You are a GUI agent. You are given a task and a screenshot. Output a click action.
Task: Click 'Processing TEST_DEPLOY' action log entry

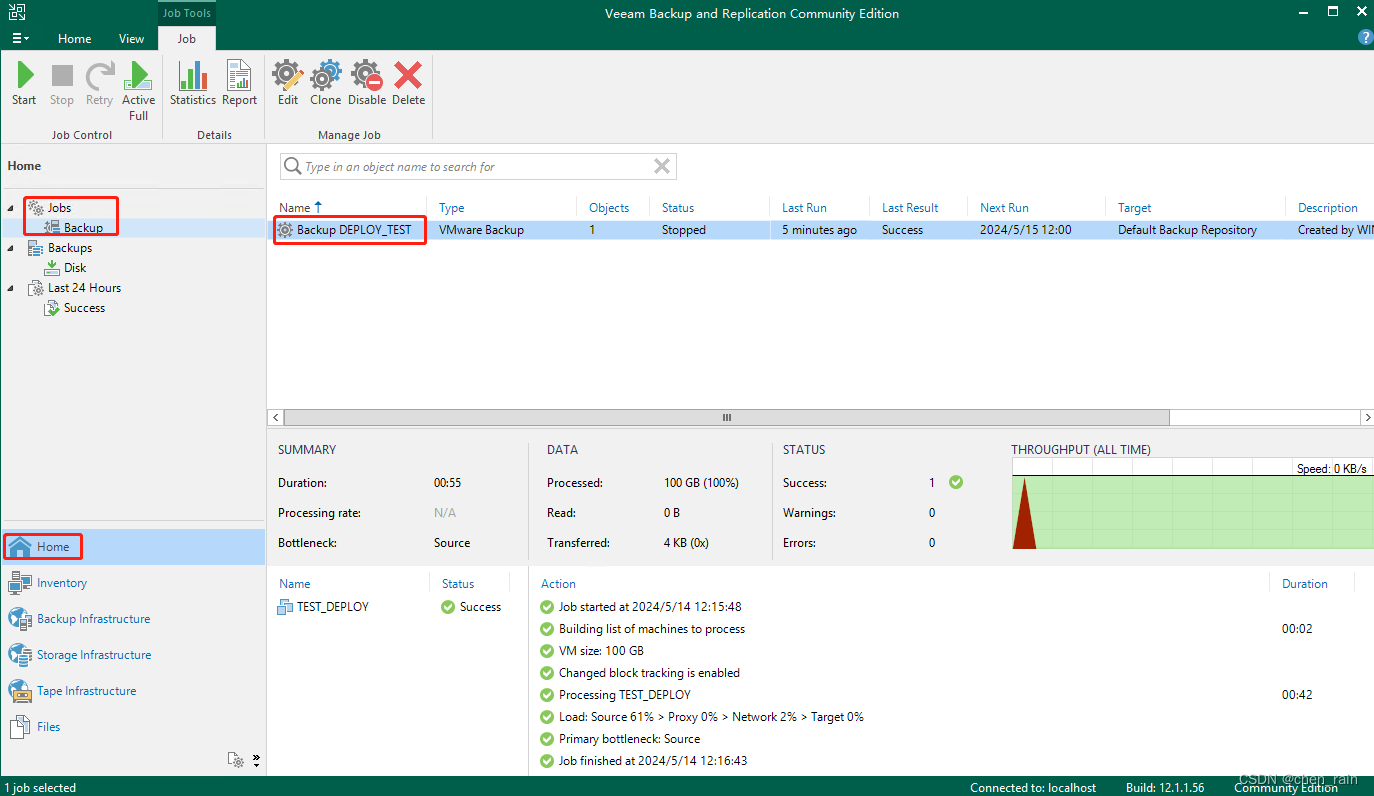[x=625, y=695]
